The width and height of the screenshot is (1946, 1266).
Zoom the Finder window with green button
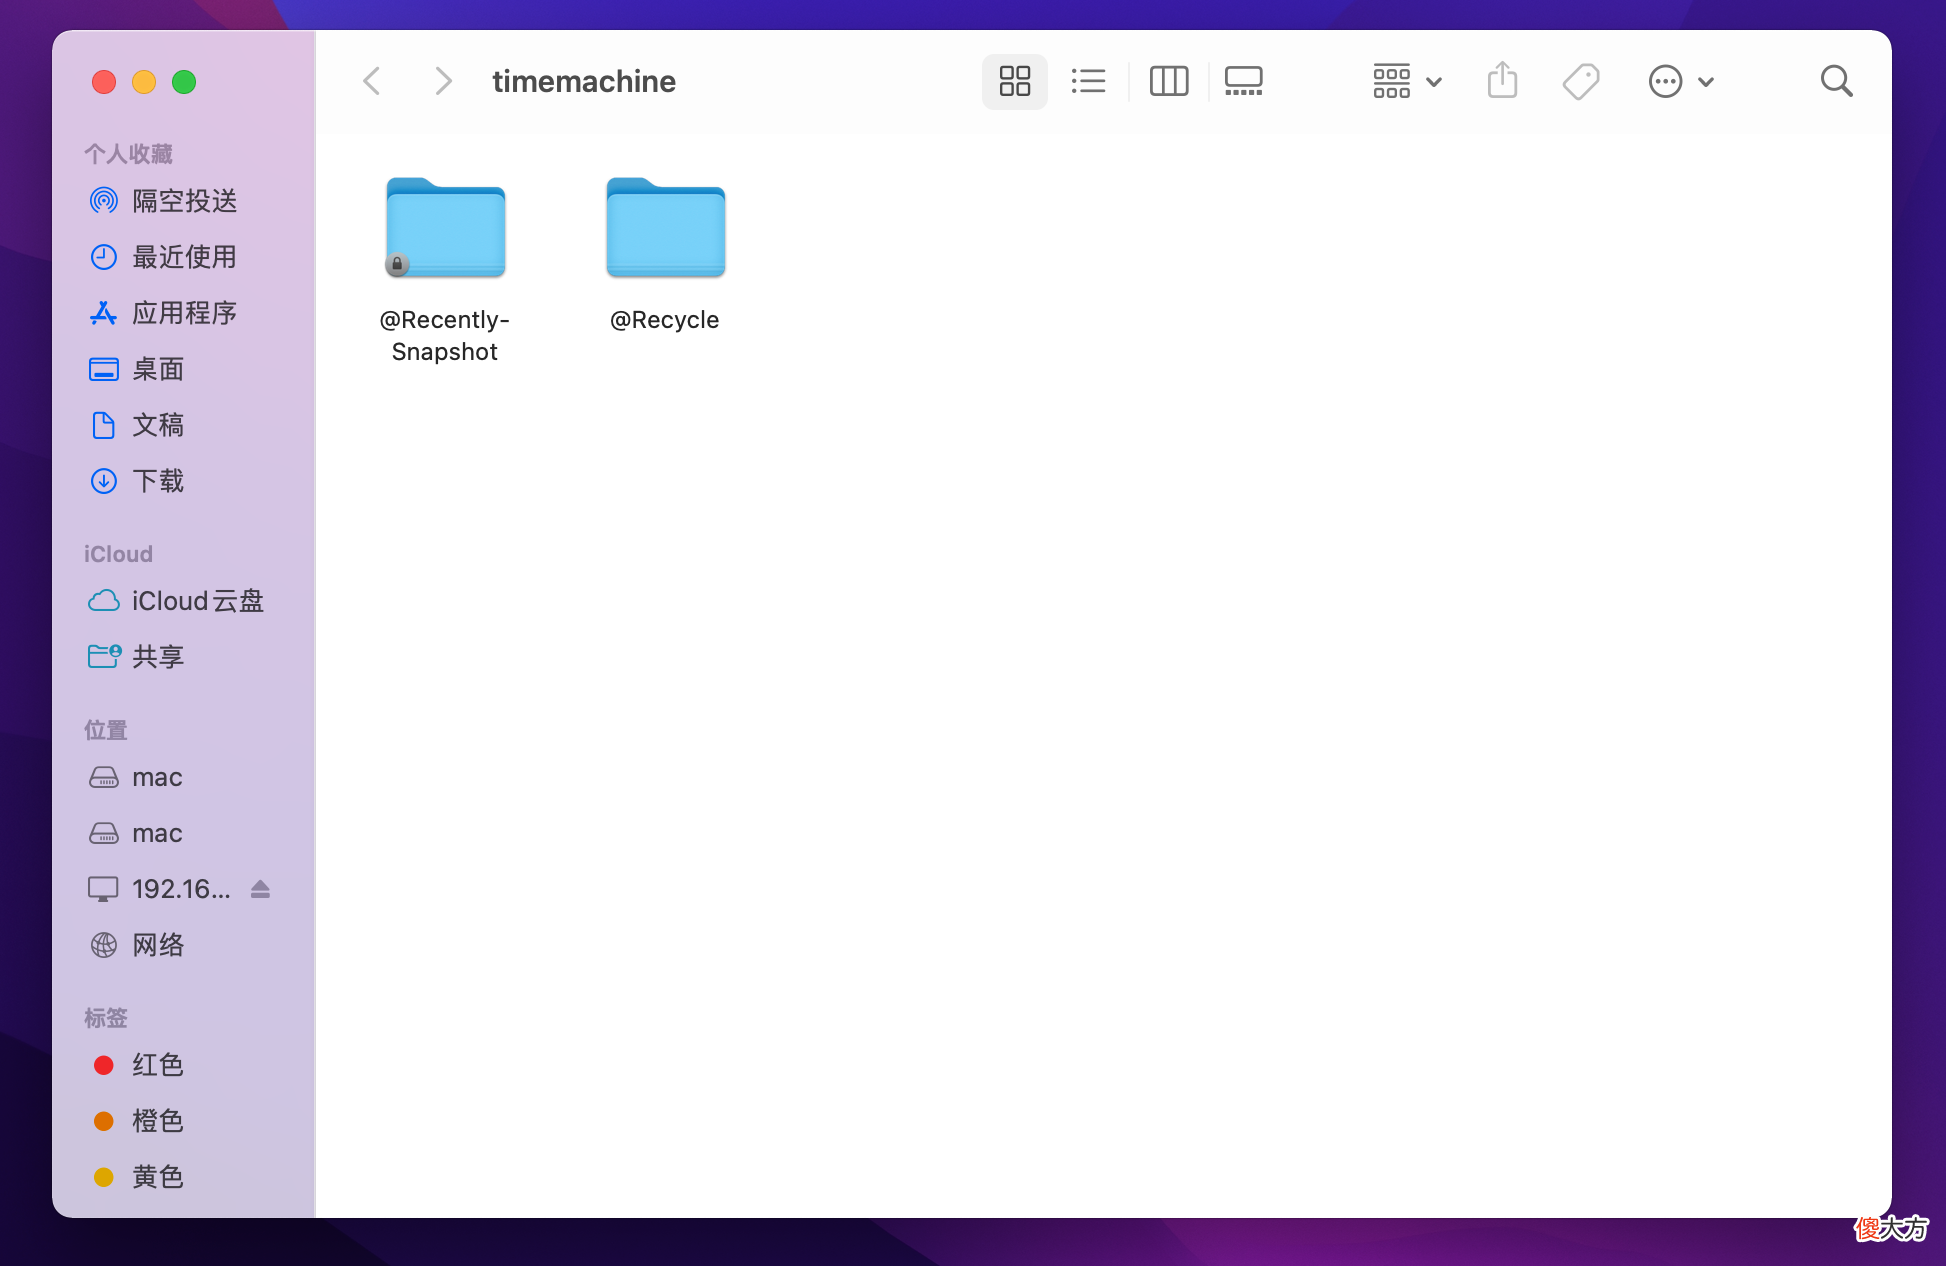coord(184,82)
